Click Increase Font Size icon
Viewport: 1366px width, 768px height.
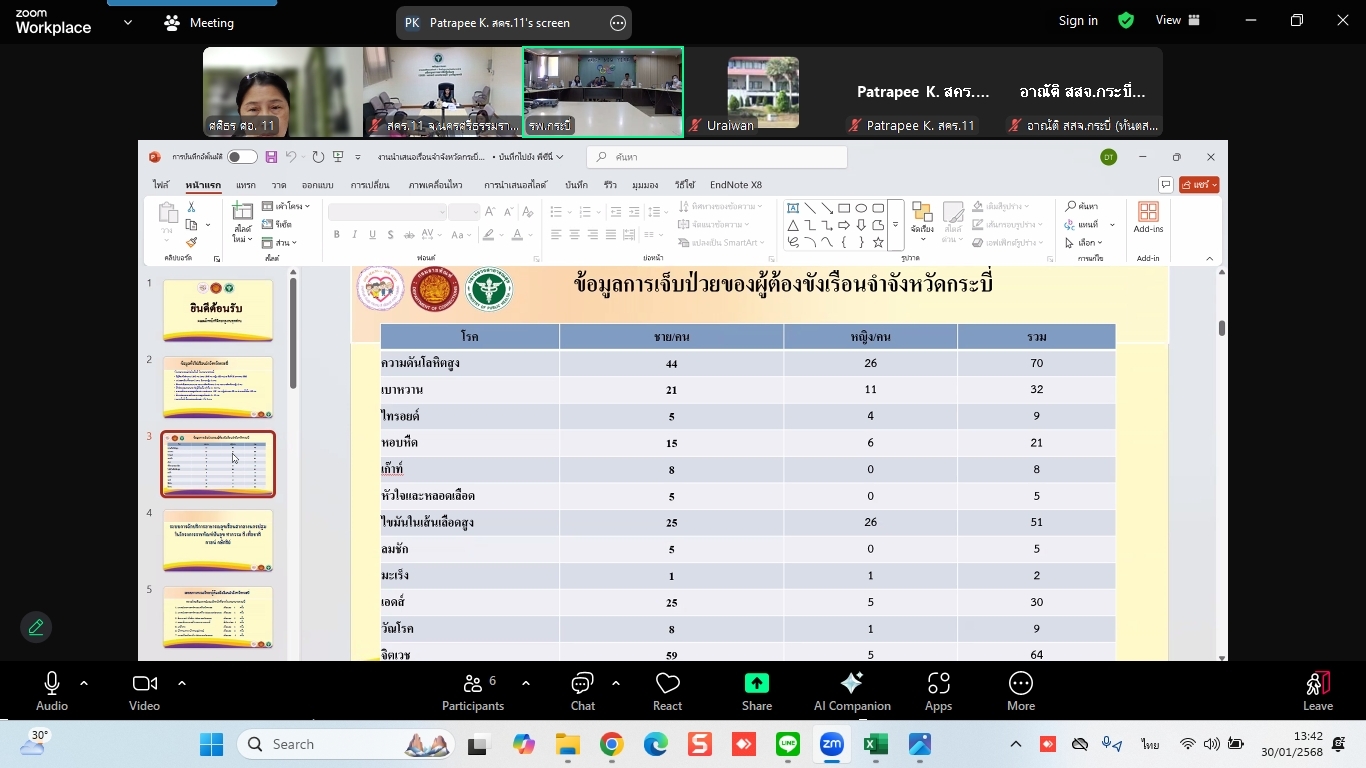point(490,212)
